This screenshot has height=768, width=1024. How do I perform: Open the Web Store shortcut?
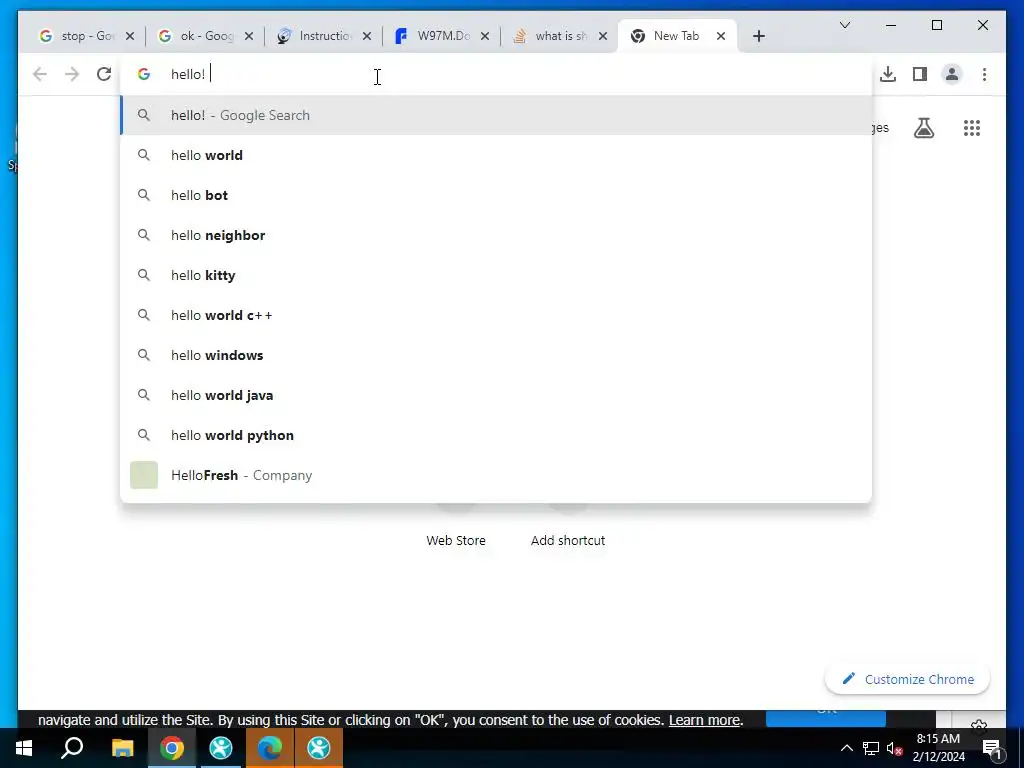tap(456, 541)
